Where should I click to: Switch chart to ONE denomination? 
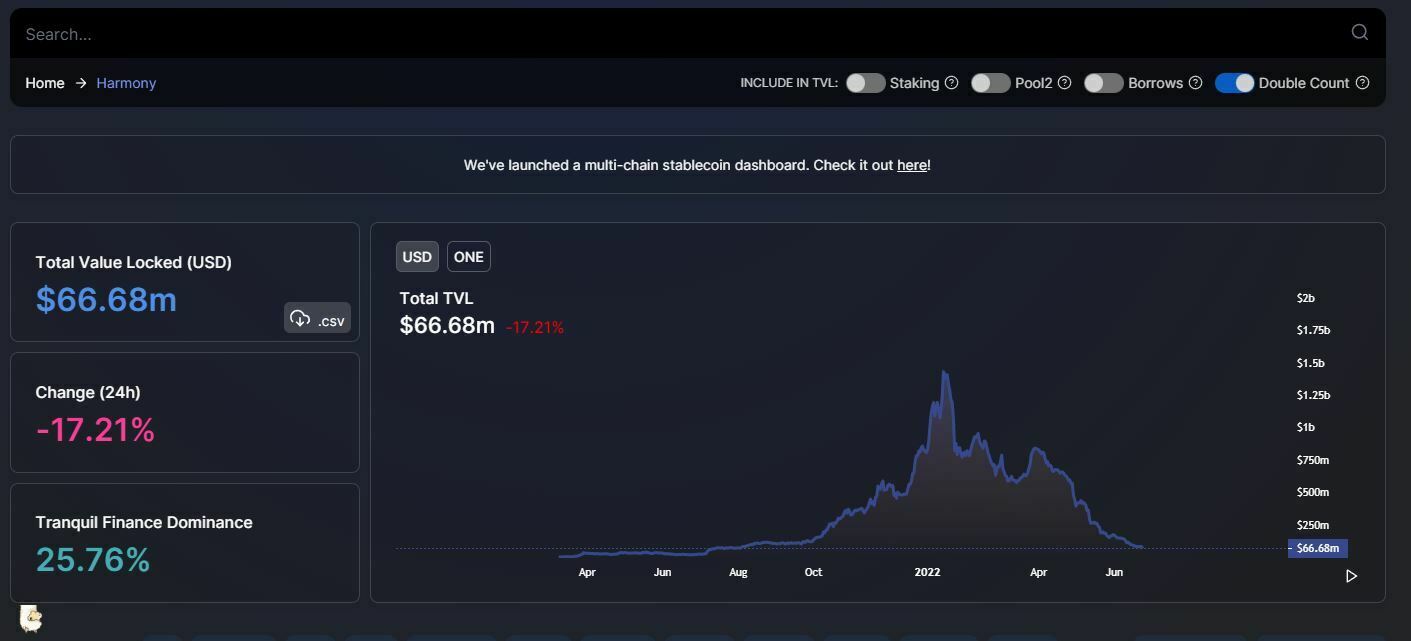[x=468, y=257]
